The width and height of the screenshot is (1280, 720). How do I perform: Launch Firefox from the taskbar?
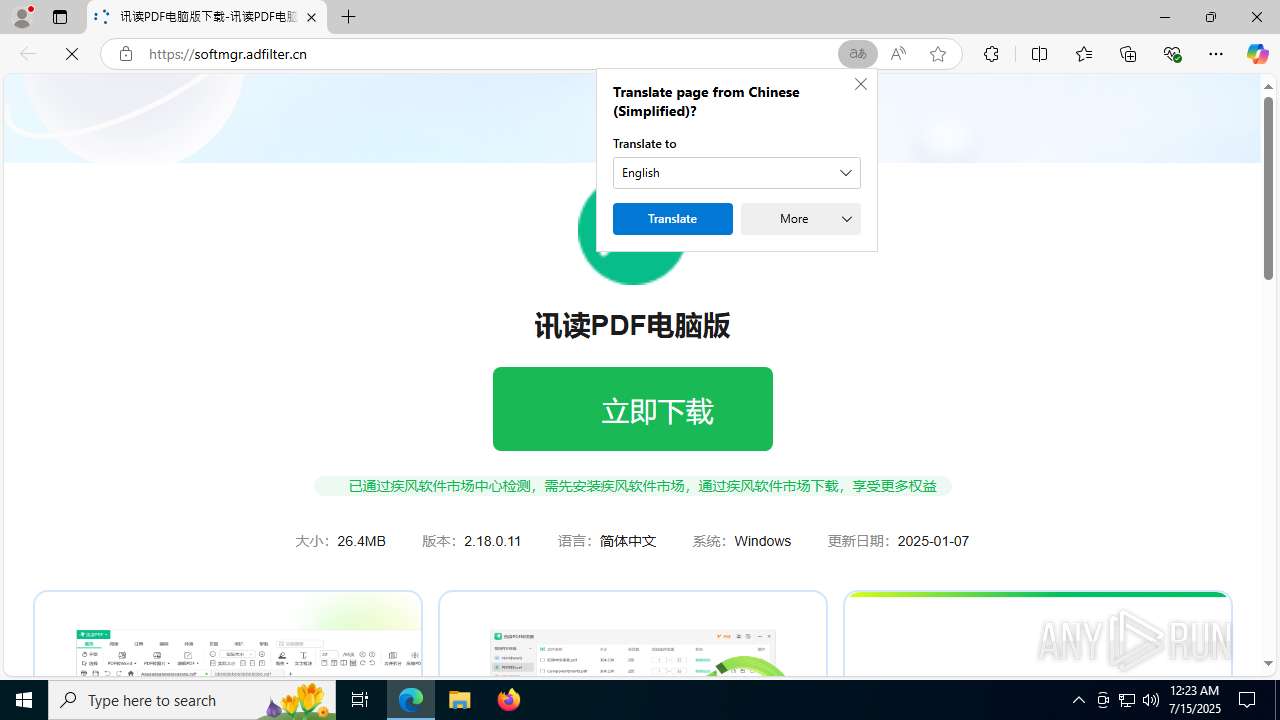click(509, 700)
